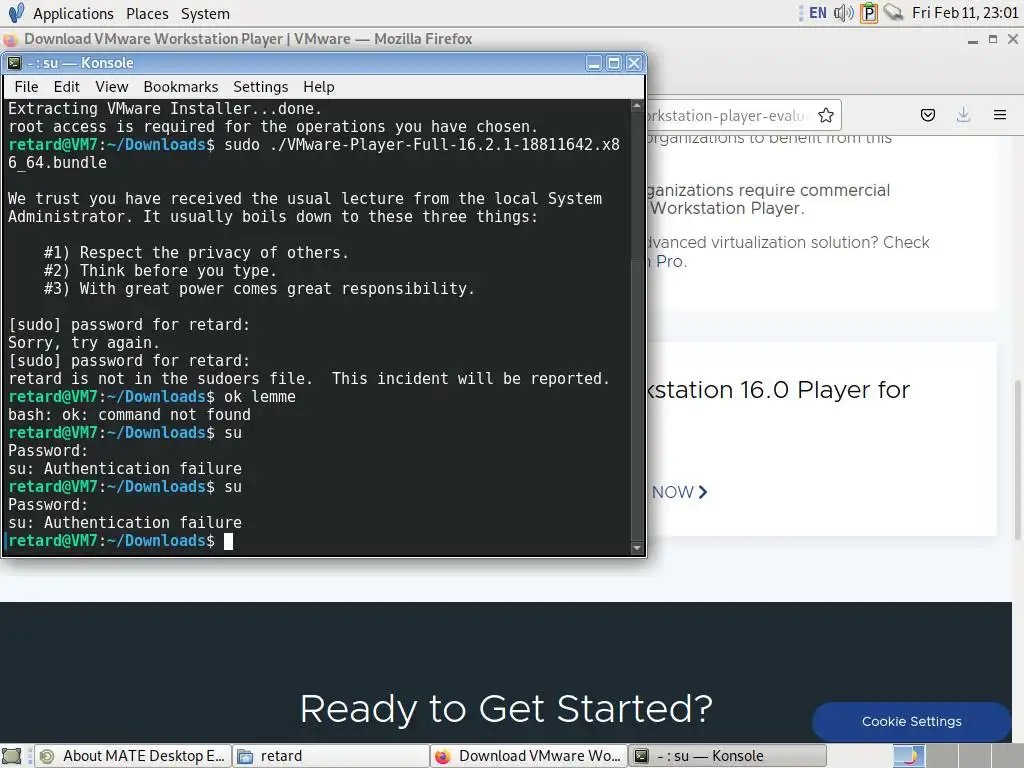1024x768 pixels.
Task: Open the Konsole Settings menu
Action: [261, 87]
